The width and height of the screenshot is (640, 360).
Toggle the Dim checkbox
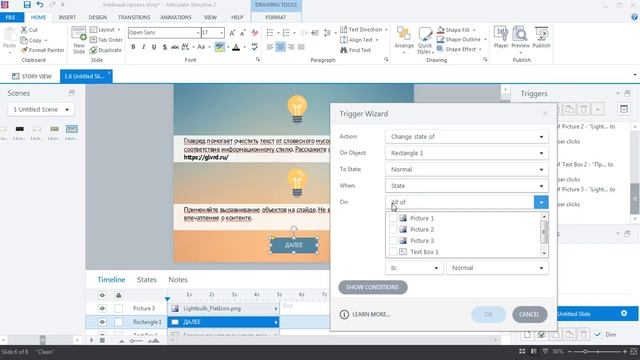pyautogui.click(x=598, y=334)
